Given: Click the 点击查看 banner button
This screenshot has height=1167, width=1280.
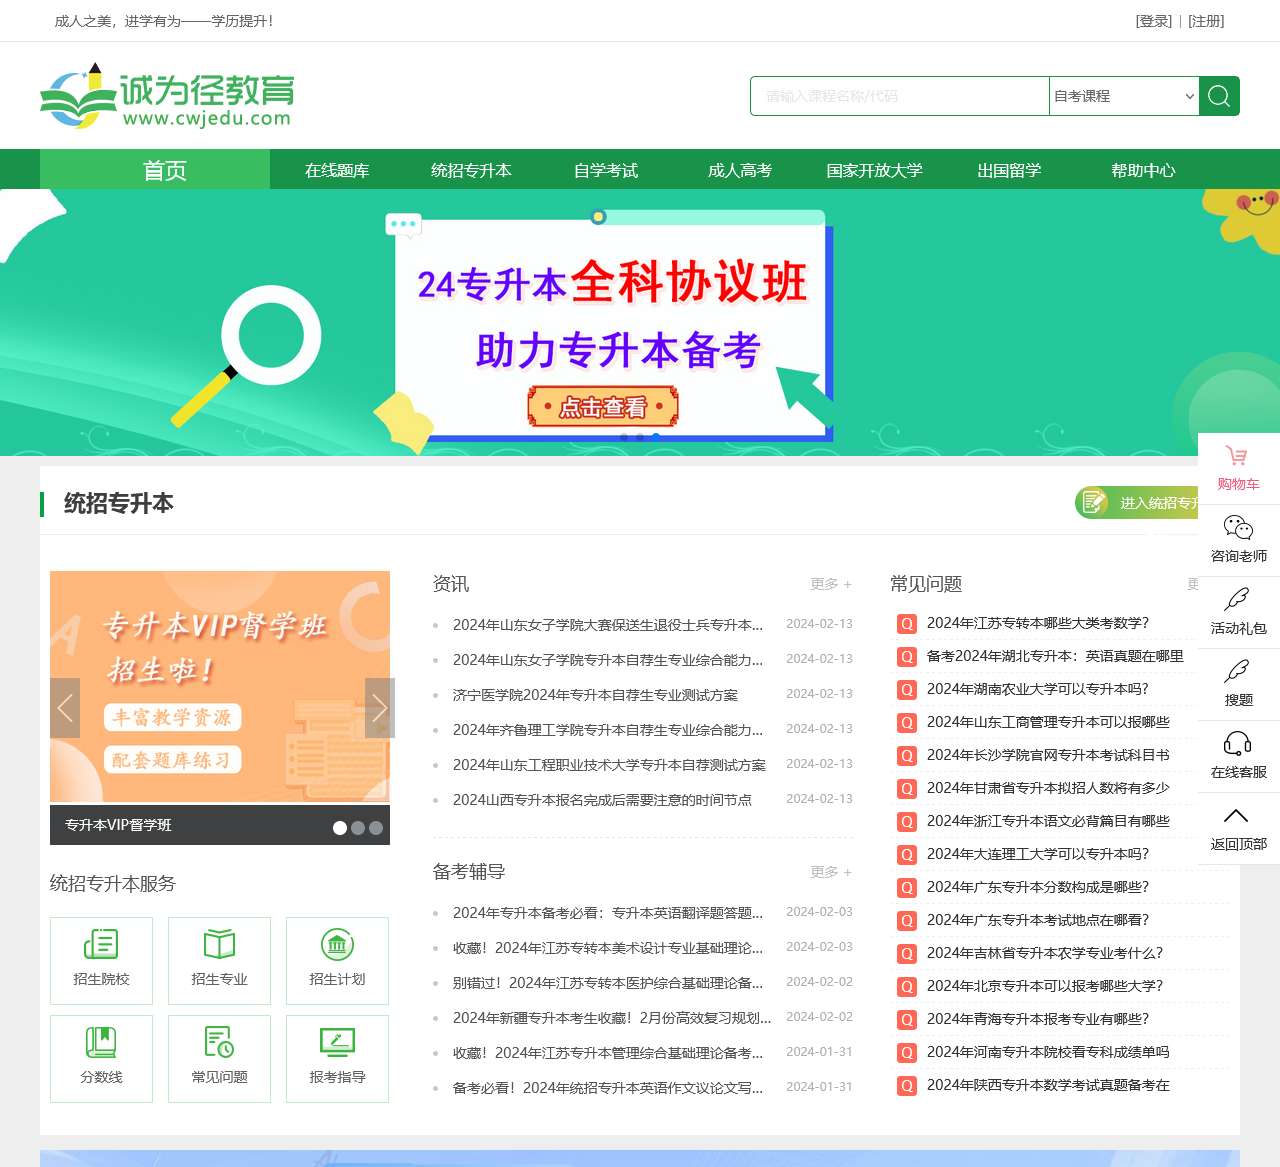Looking at the screenshot, I should click(603, 407).
